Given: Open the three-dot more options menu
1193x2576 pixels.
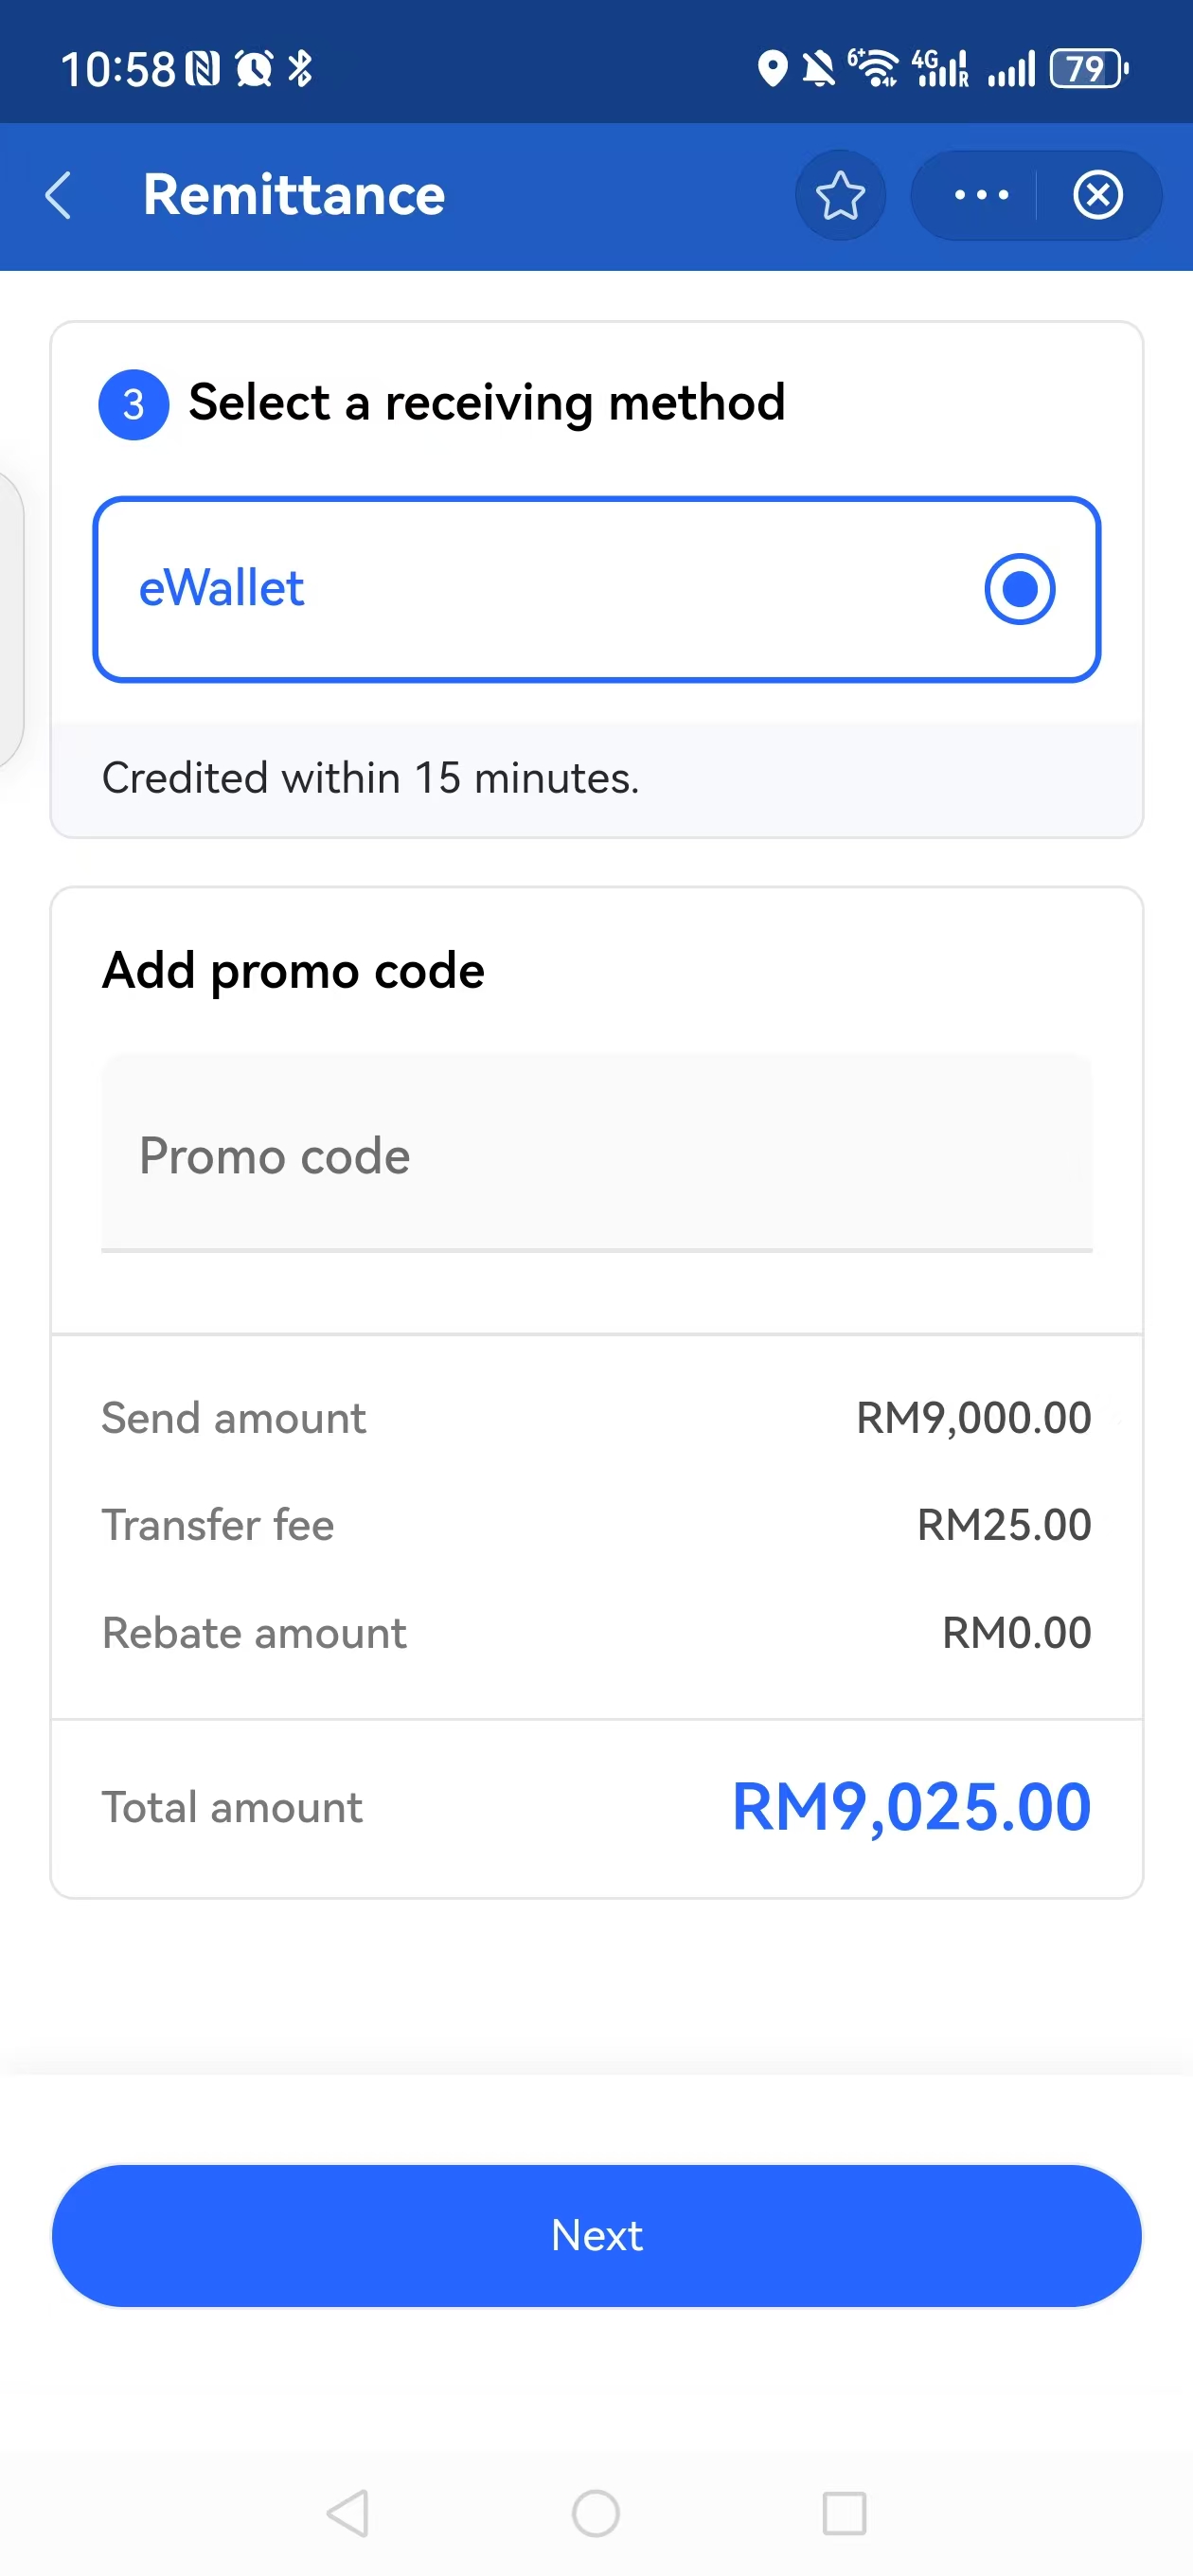Looking at the screenshot, I should click(981, 195).
